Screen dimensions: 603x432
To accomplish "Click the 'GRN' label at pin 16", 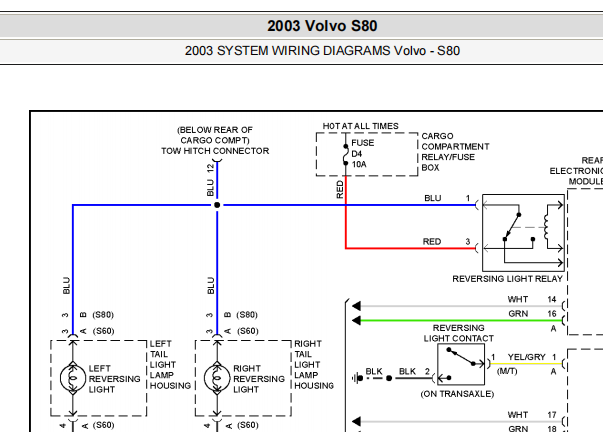I will pos(518,314).
